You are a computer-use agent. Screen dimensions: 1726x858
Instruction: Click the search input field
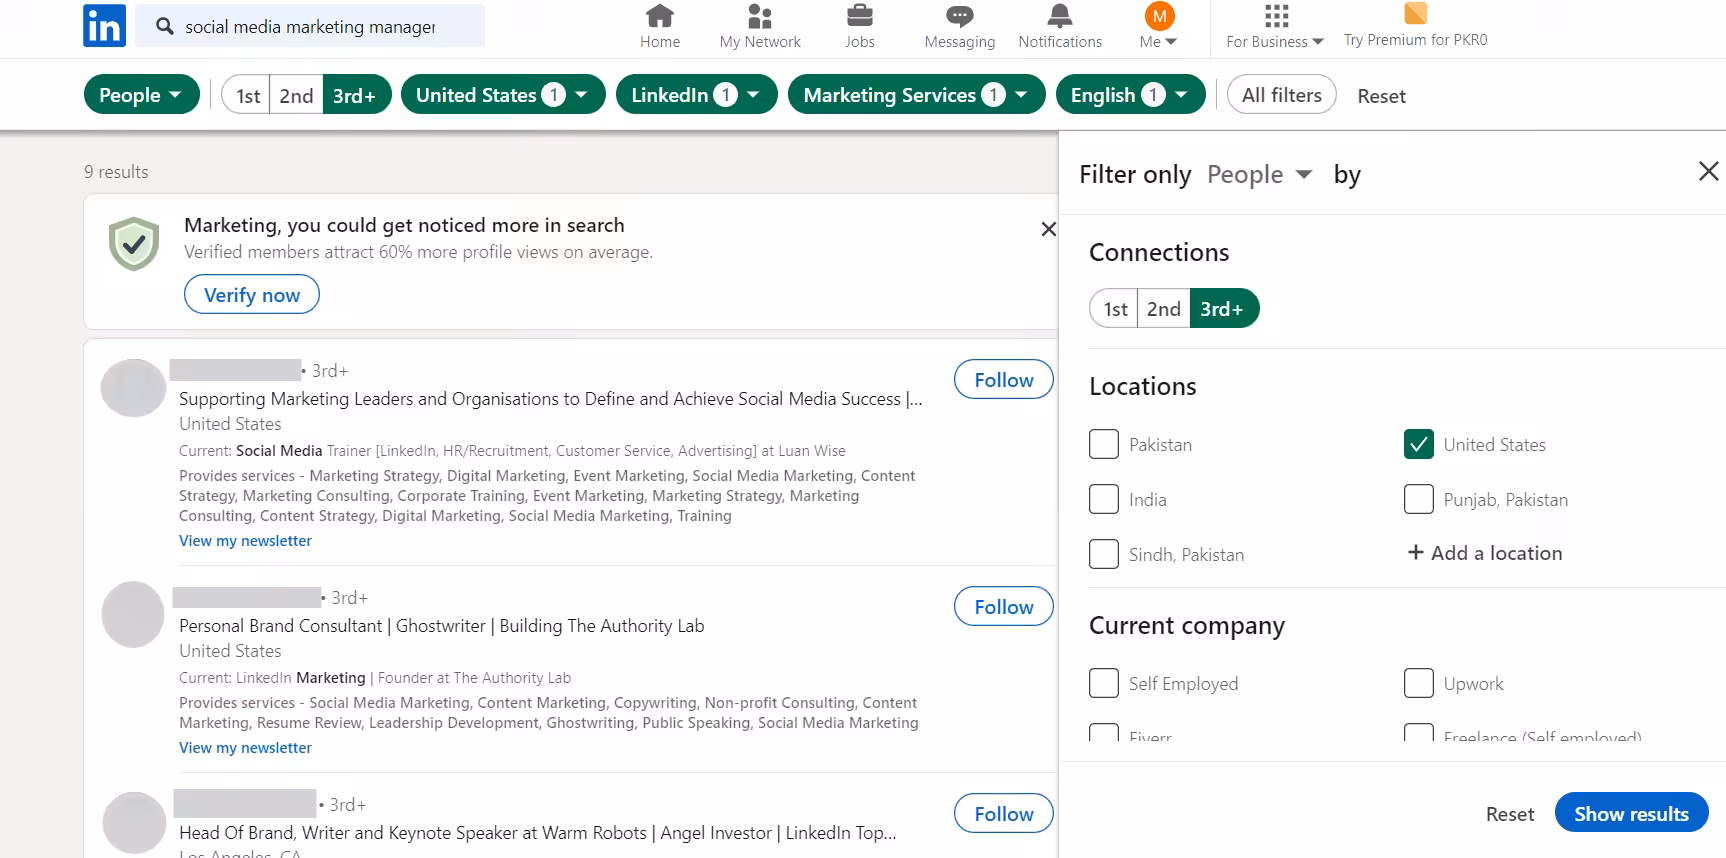tap(310, 26)
